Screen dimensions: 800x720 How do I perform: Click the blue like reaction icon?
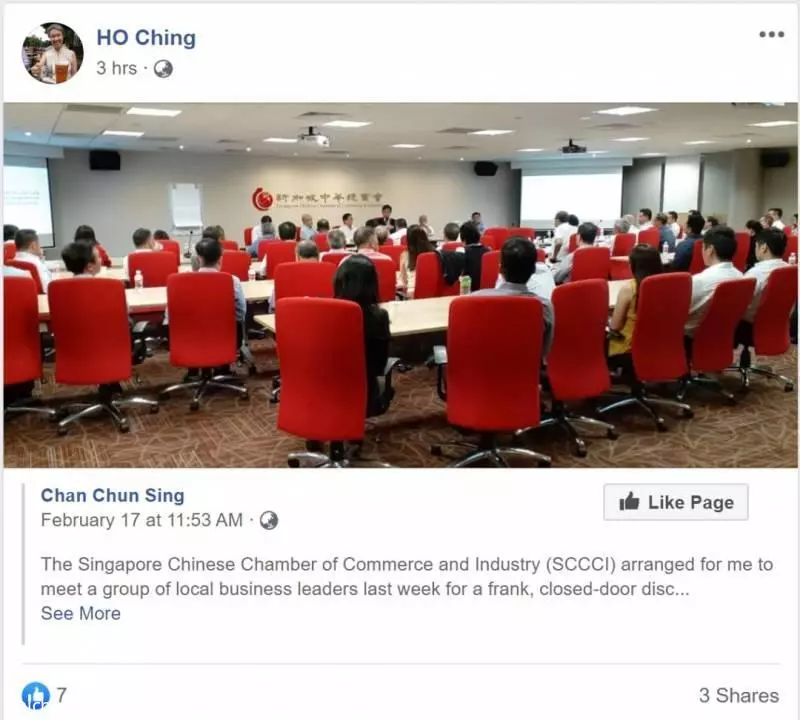36,696
